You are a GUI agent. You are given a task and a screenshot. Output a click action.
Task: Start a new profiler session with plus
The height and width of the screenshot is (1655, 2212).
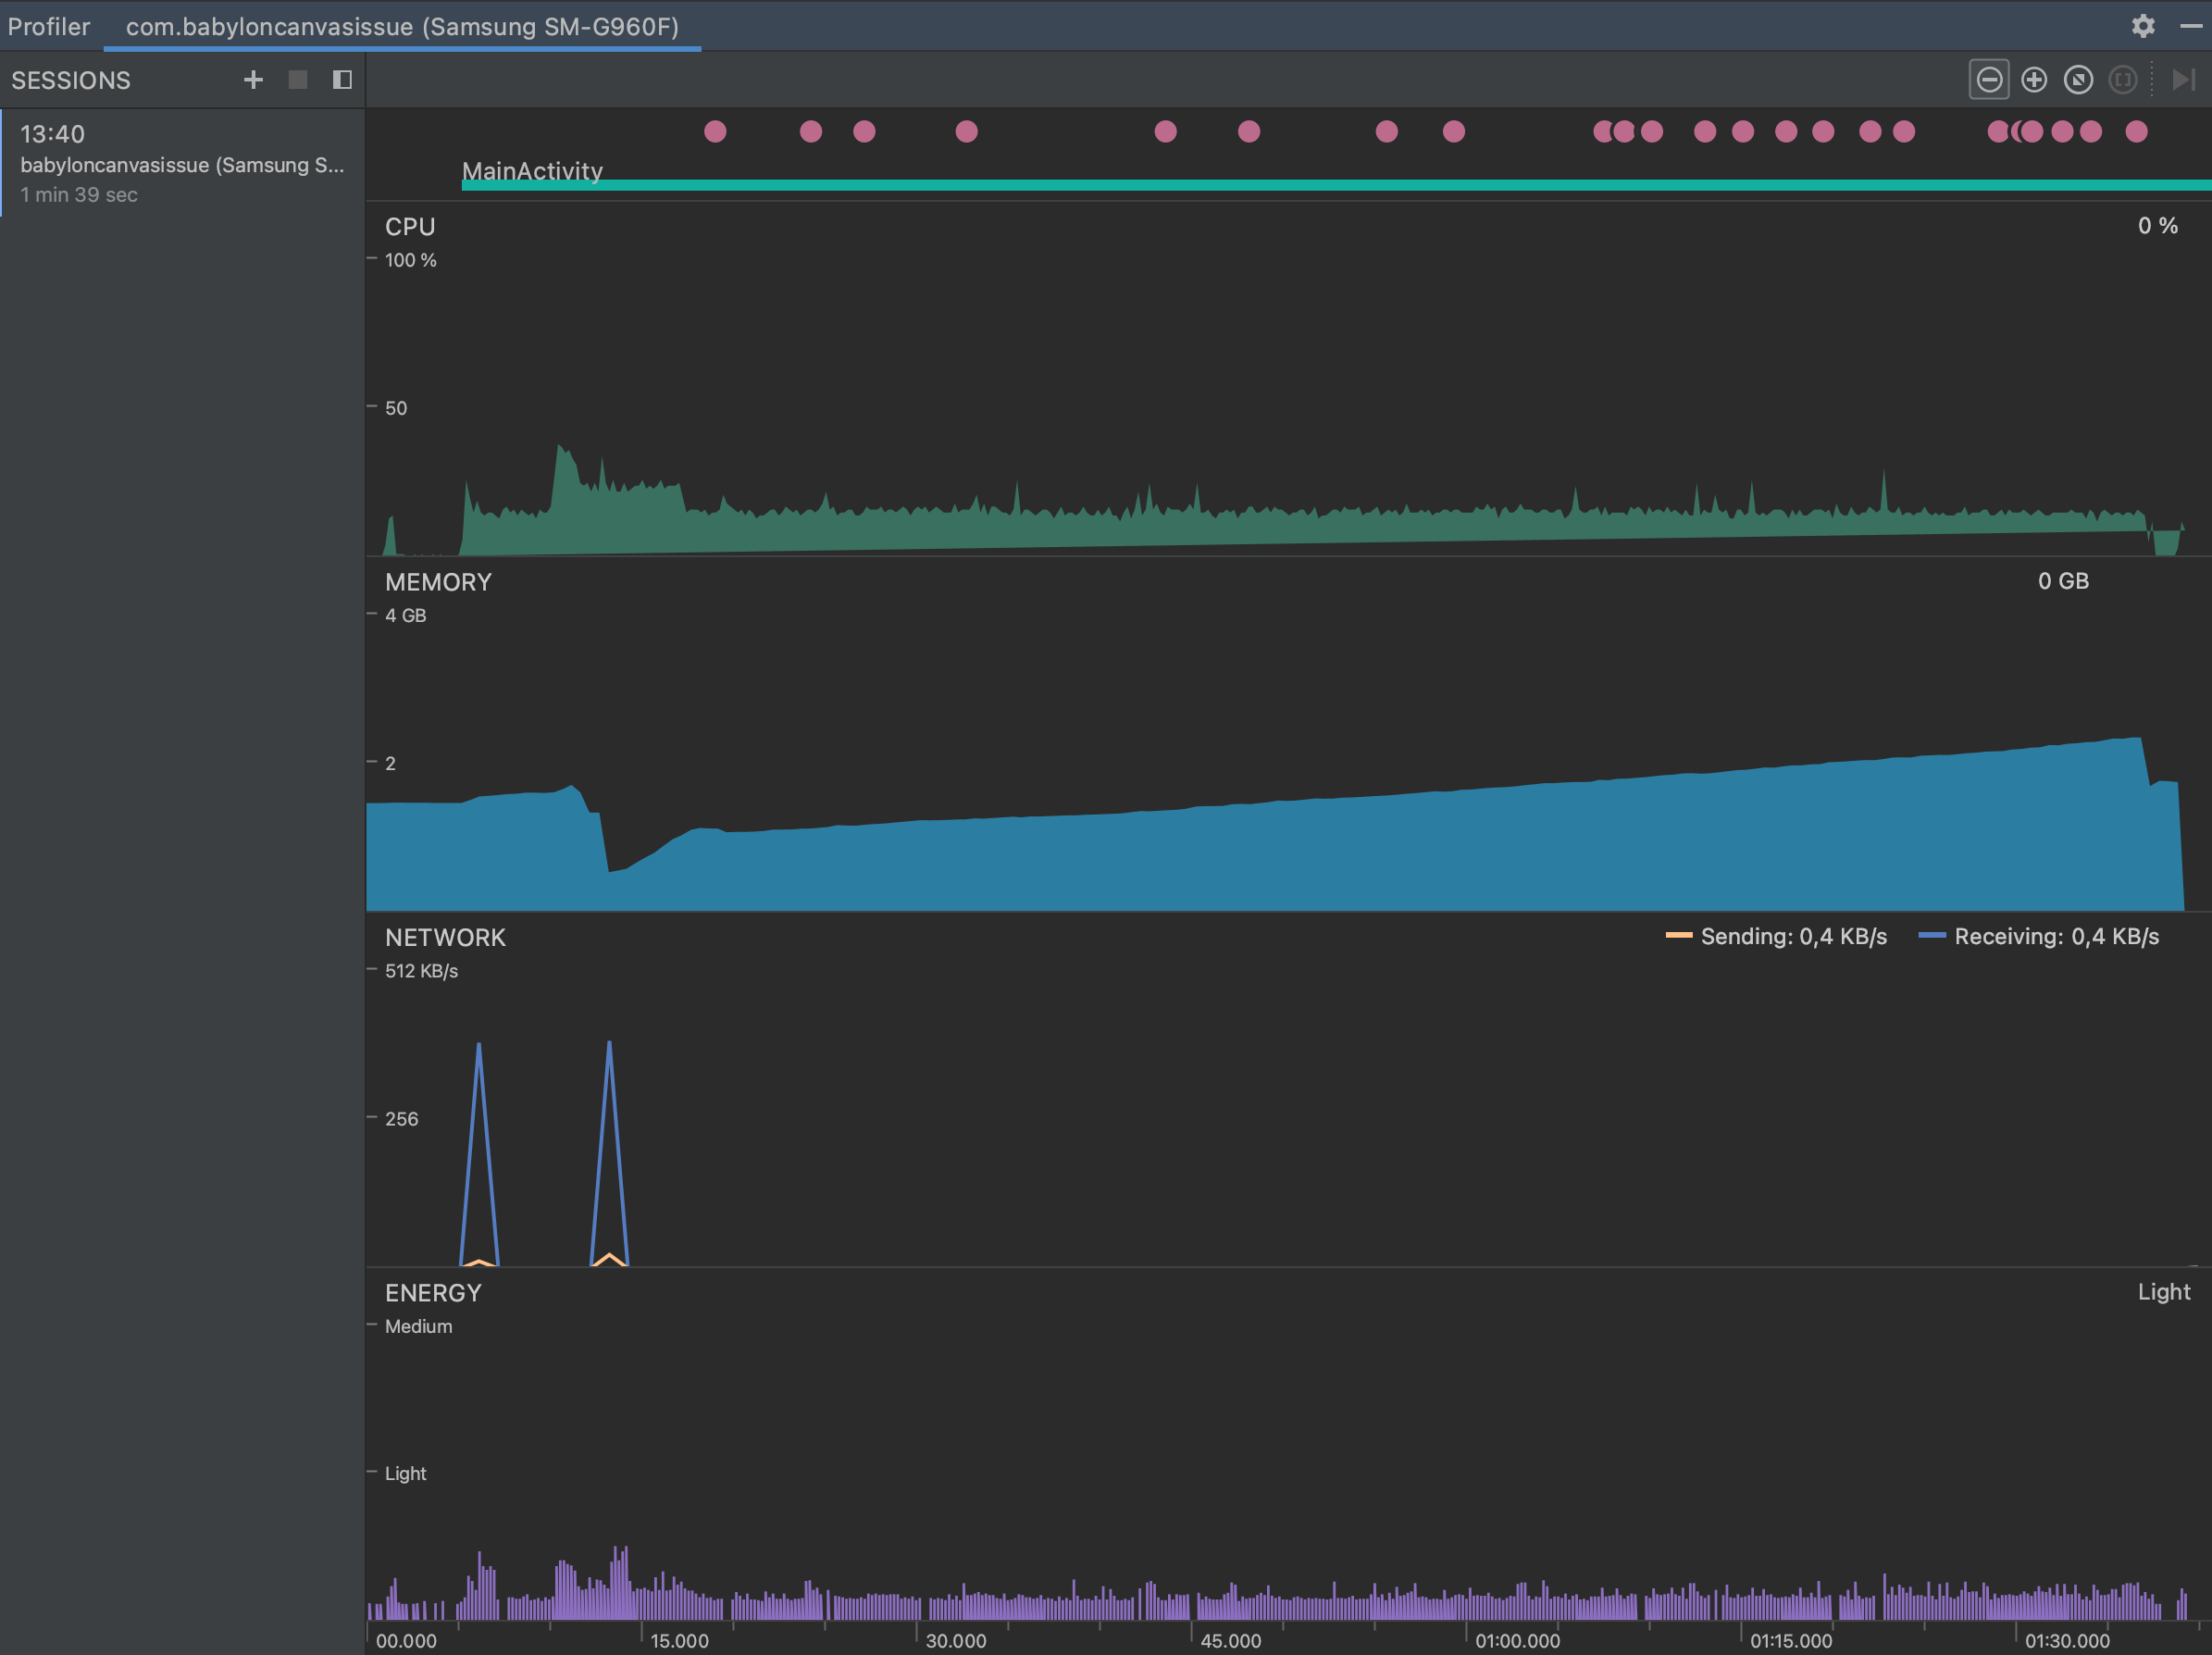click(x=252, y=79)
